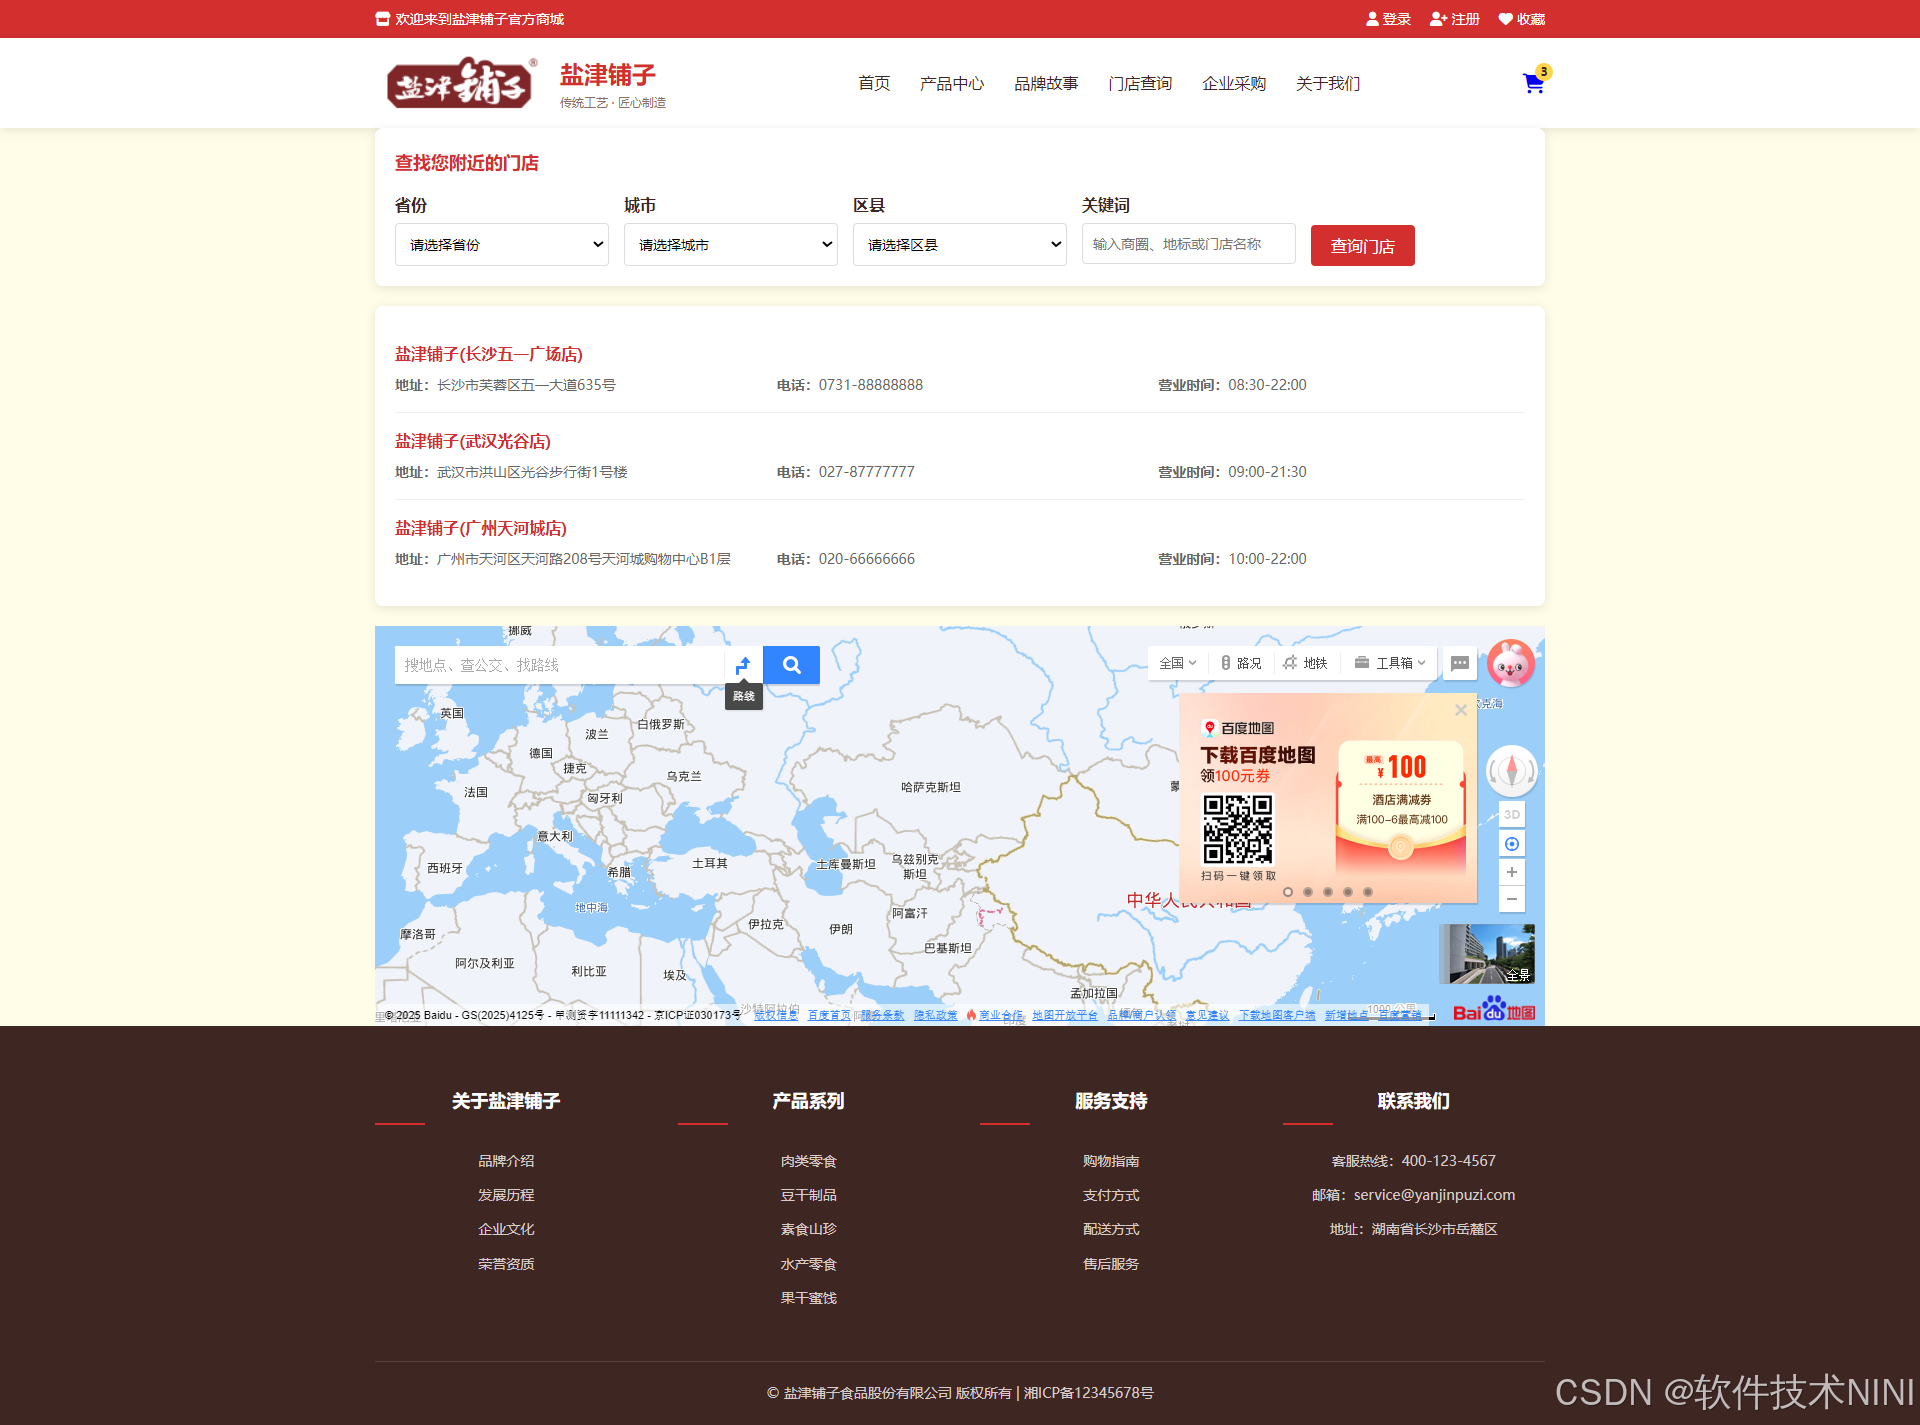This screenshot has height=1425, width=1920.
Task: Click the 关键词 keyword input field
Action: pos(1188,244)
